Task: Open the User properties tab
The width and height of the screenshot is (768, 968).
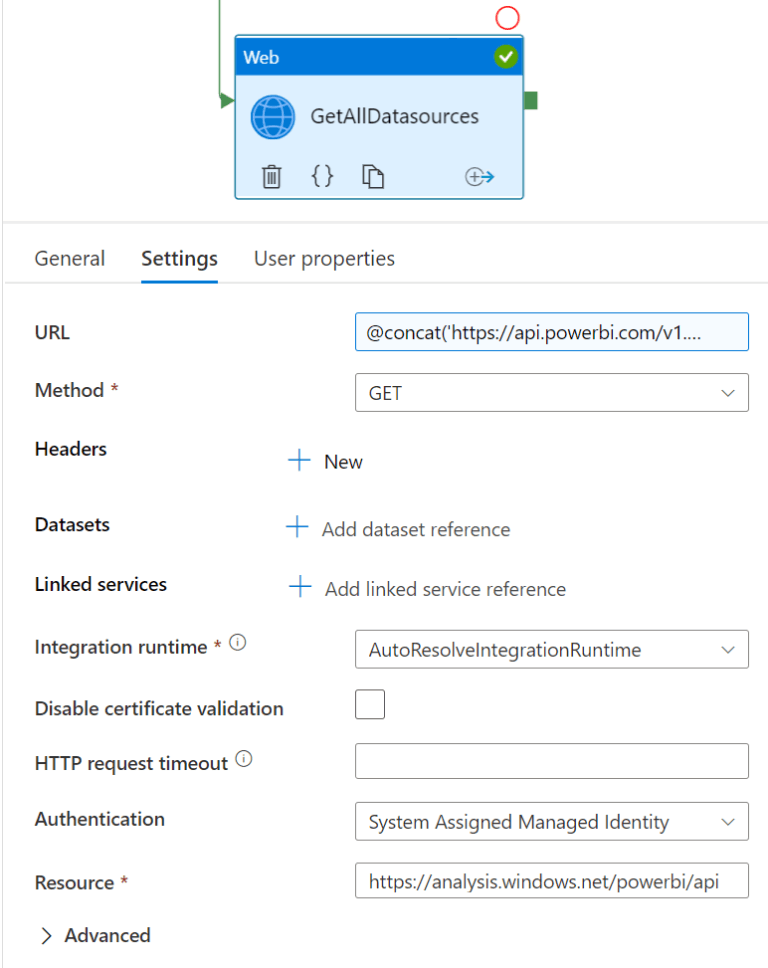Action: tap(324, 258)
